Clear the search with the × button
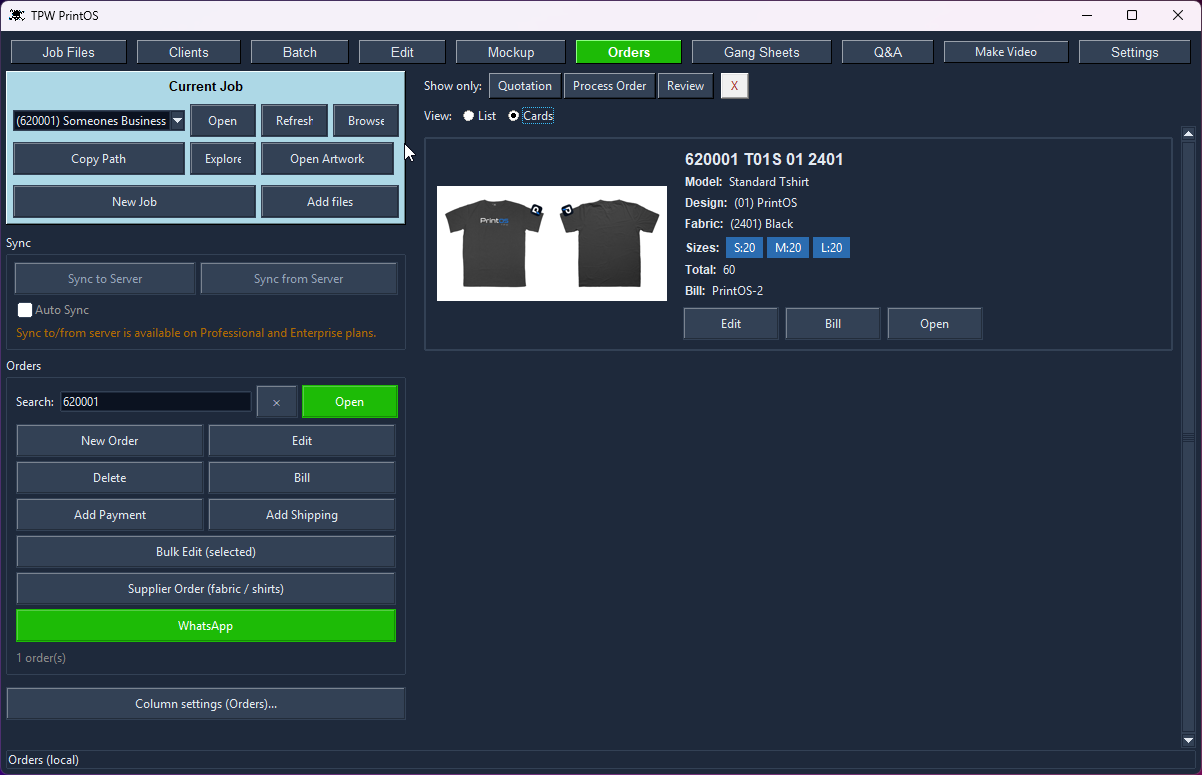 [277, 402]
